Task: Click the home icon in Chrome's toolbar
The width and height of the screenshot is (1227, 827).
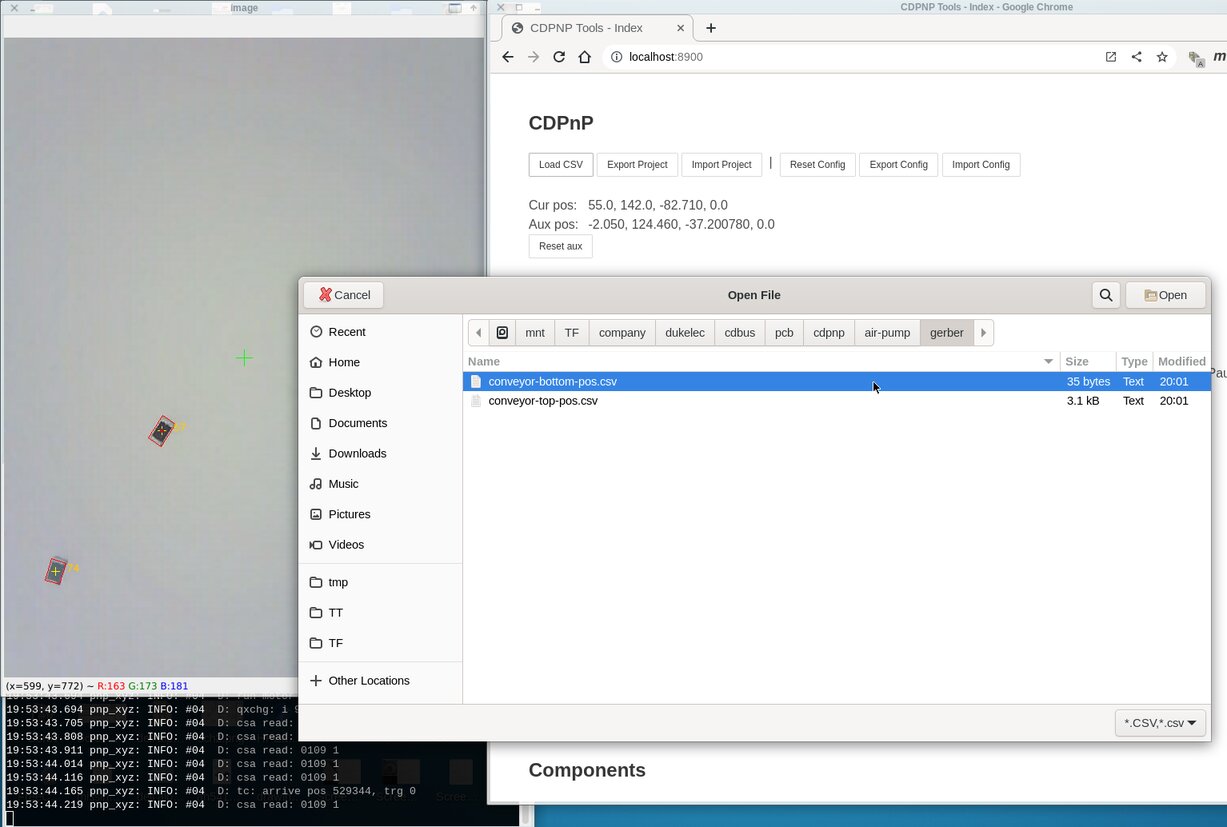Action: pyautogui.click(x=585, y=57)
